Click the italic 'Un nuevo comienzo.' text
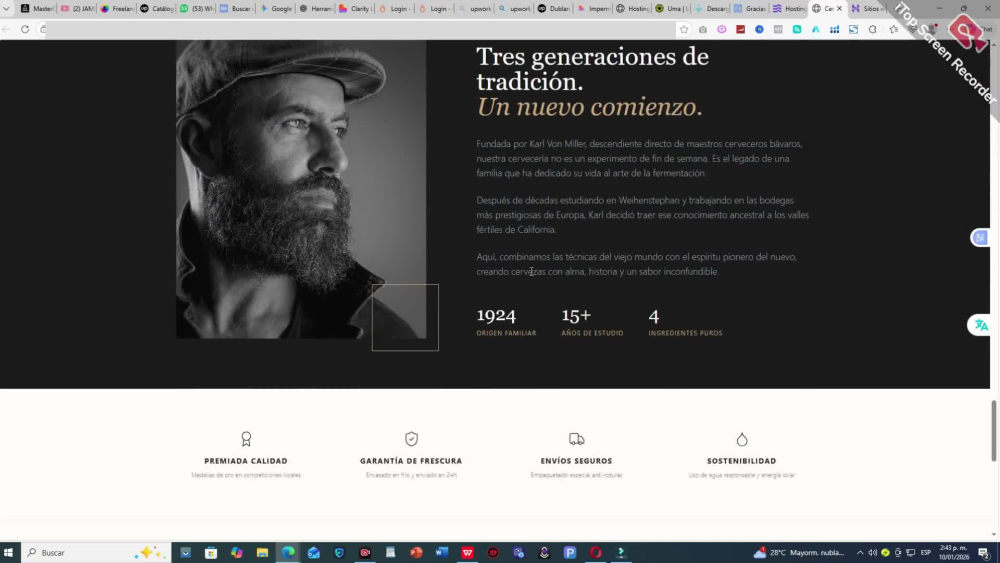The height and width of the screenshot is (563, 1000). coord(589,106)
